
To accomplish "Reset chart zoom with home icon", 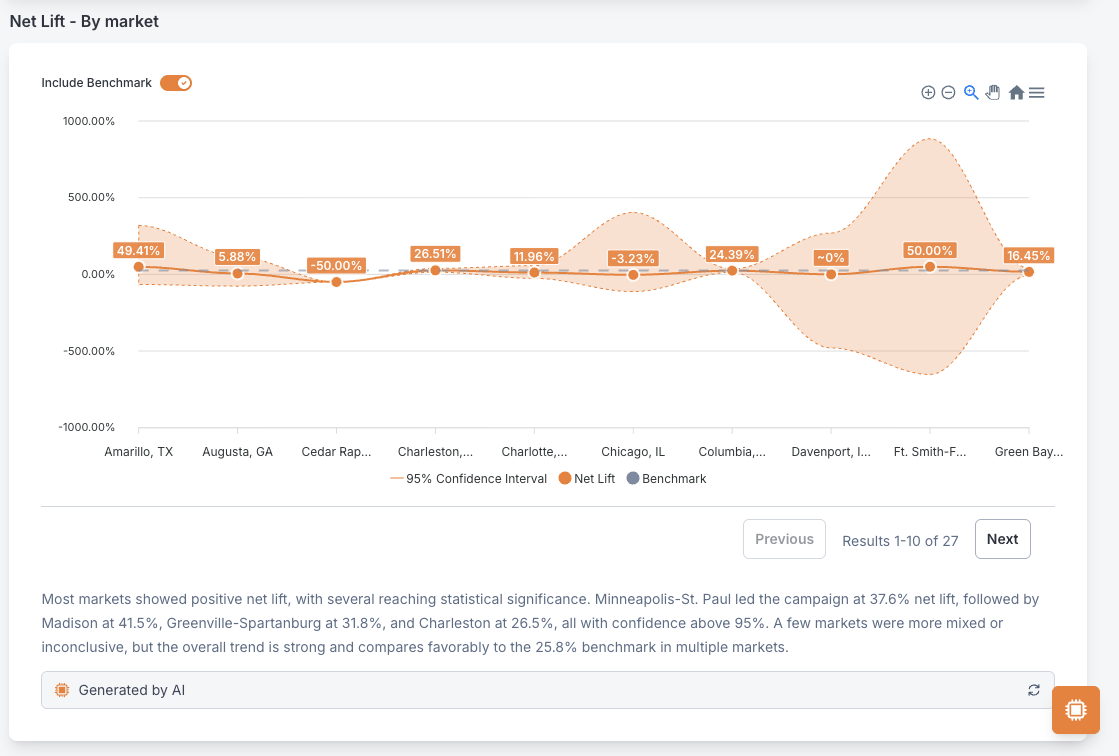I will pos(1016,92).
